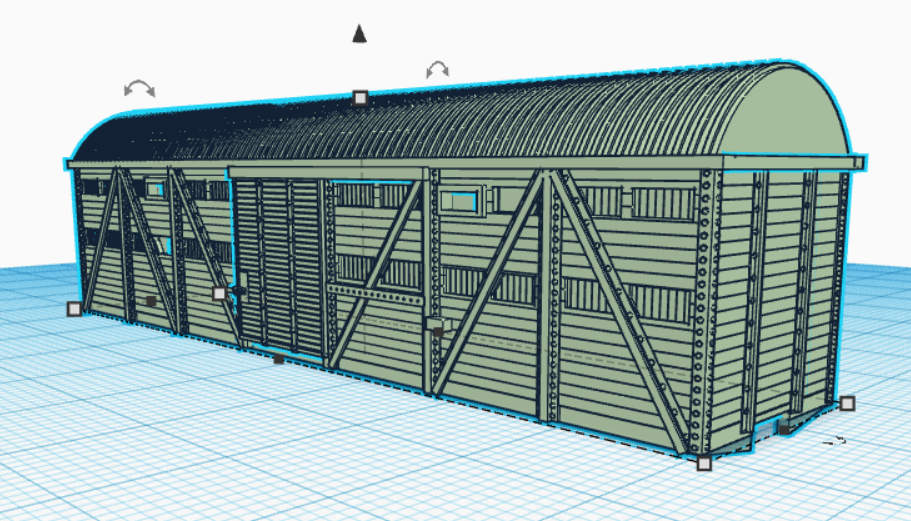Click the small rotation arrow on the workplane by the end wall
This screenshot has width=911, height=521.
point(834,441)
